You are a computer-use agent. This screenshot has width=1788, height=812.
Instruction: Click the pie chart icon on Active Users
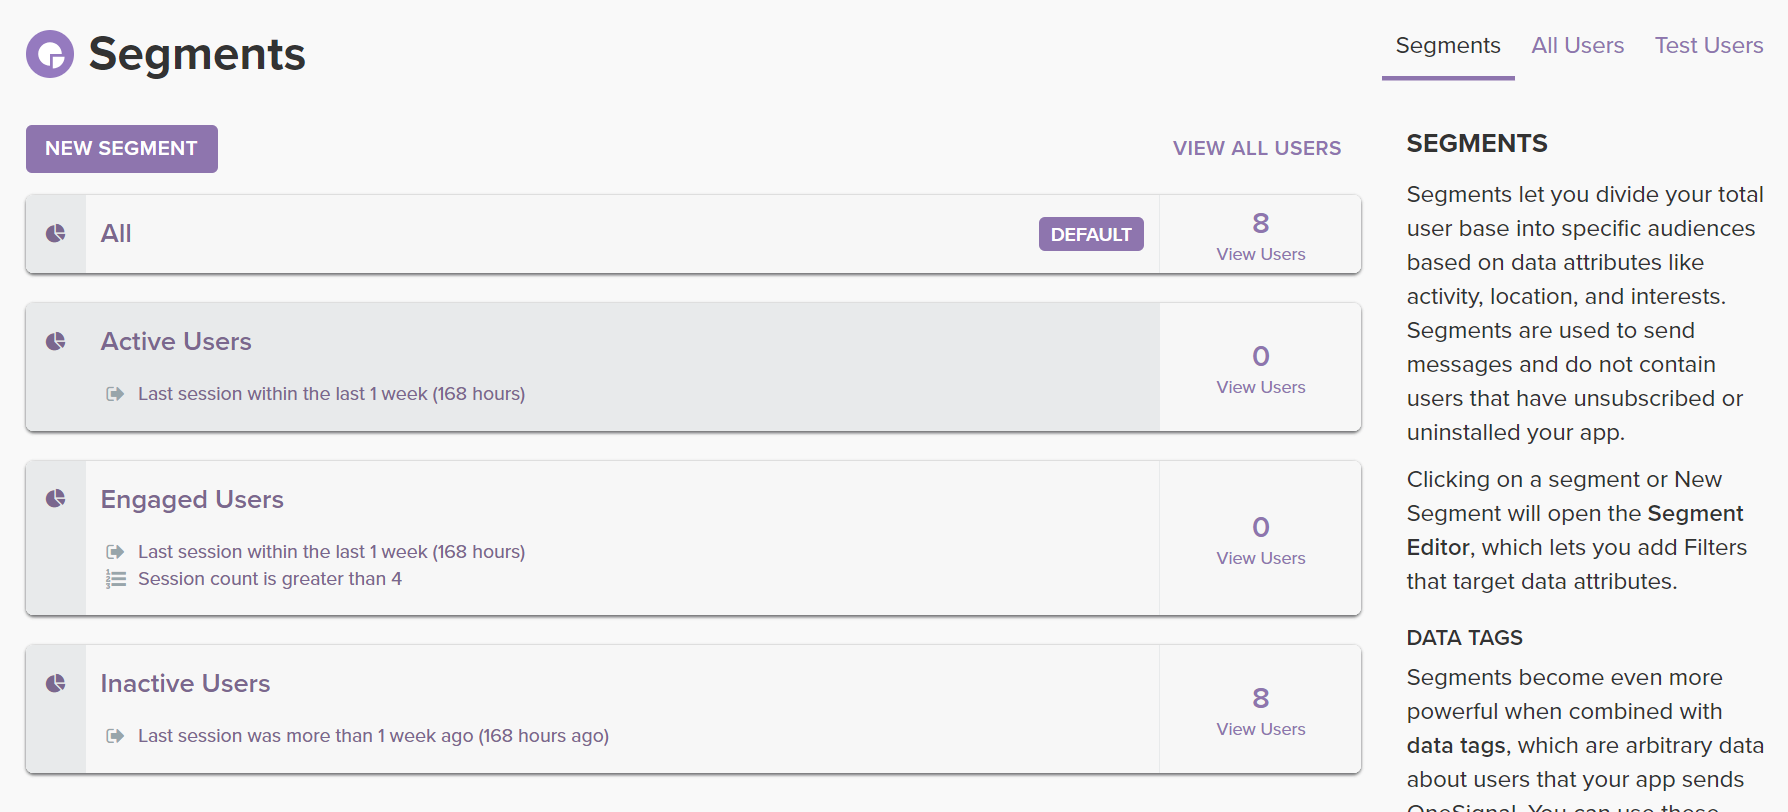pyautogui.click(x=56, y=342)
